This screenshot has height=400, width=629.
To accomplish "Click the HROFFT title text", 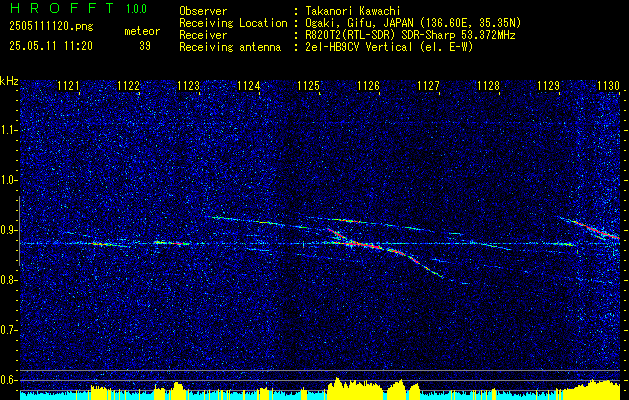I will 63,8.
